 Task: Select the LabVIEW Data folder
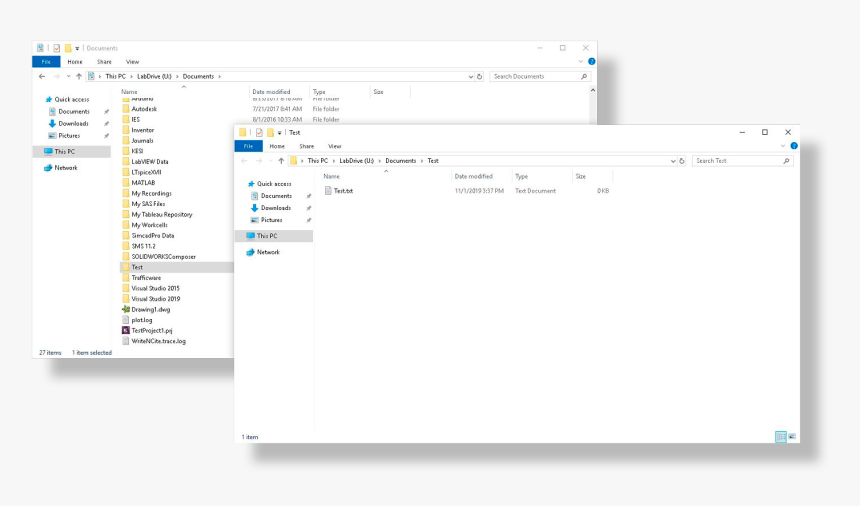(x=150, y=162)
